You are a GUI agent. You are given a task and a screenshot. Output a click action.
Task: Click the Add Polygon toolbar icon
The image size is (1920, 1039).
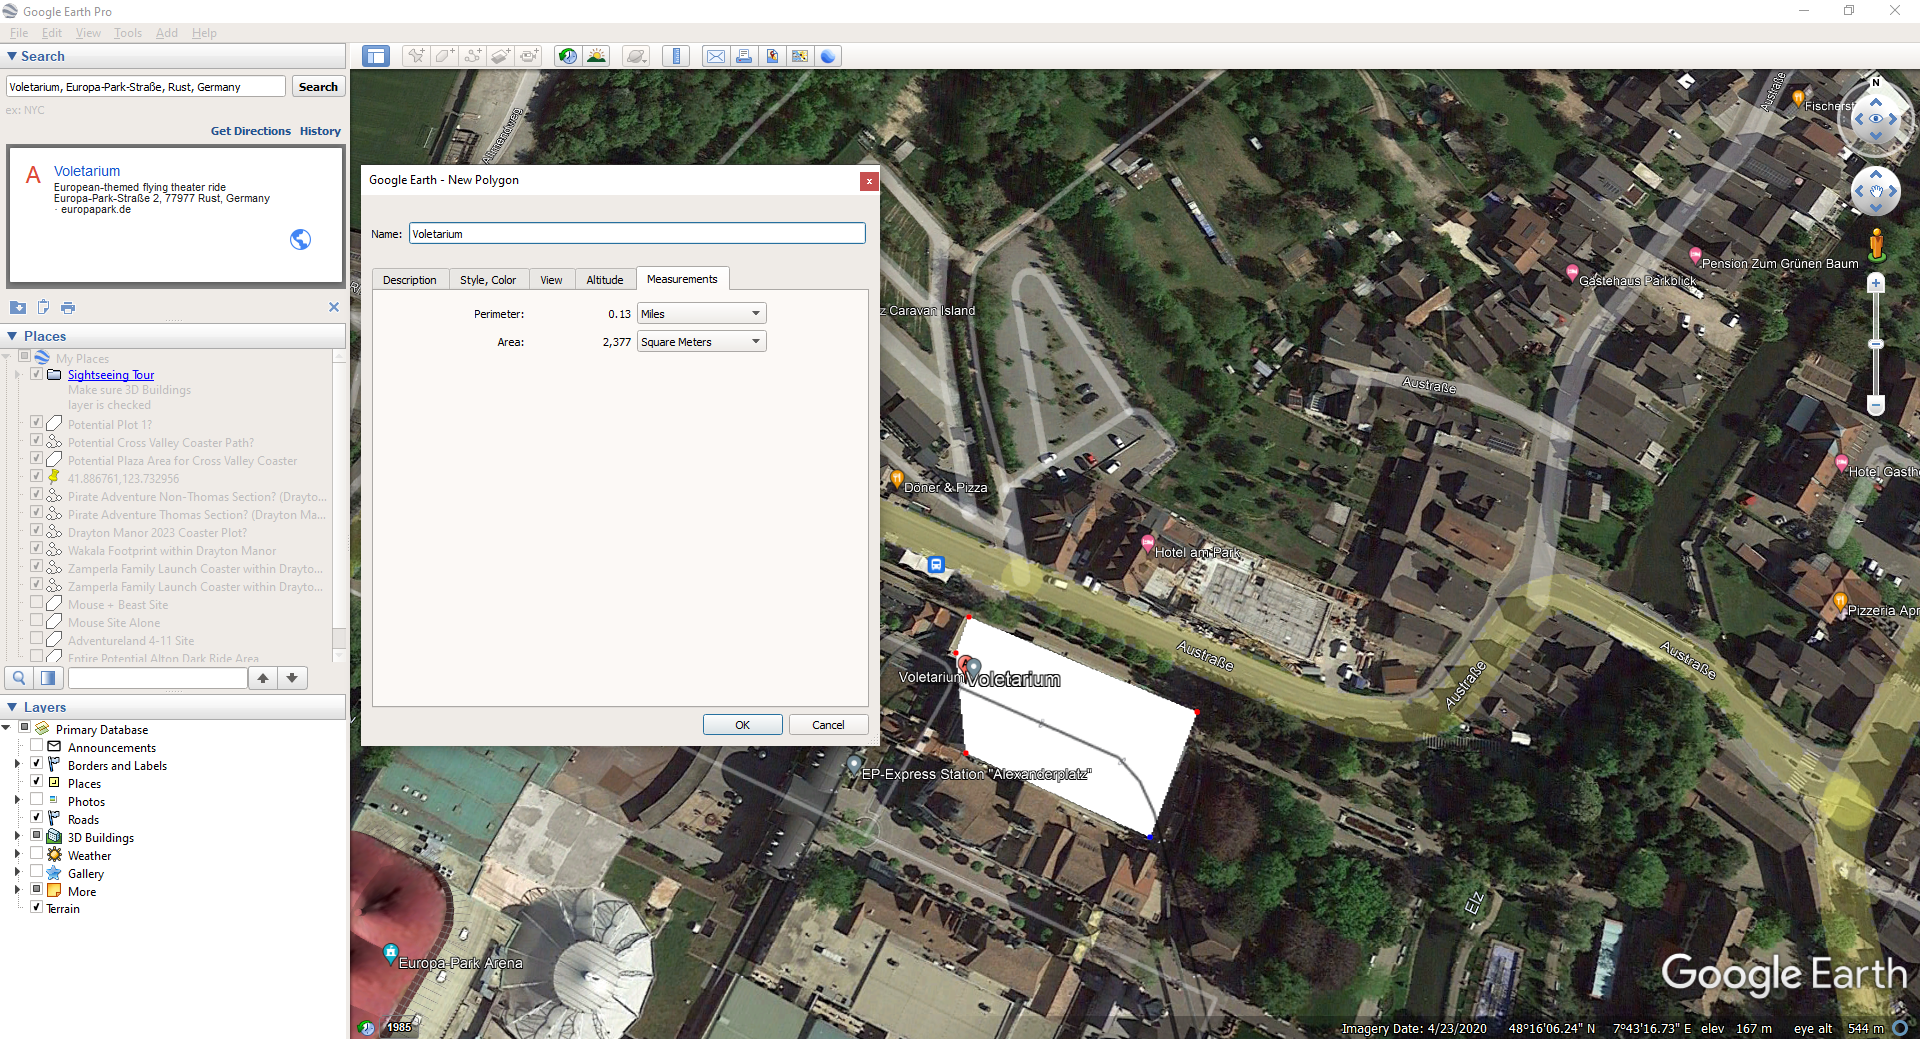[443, 56]
